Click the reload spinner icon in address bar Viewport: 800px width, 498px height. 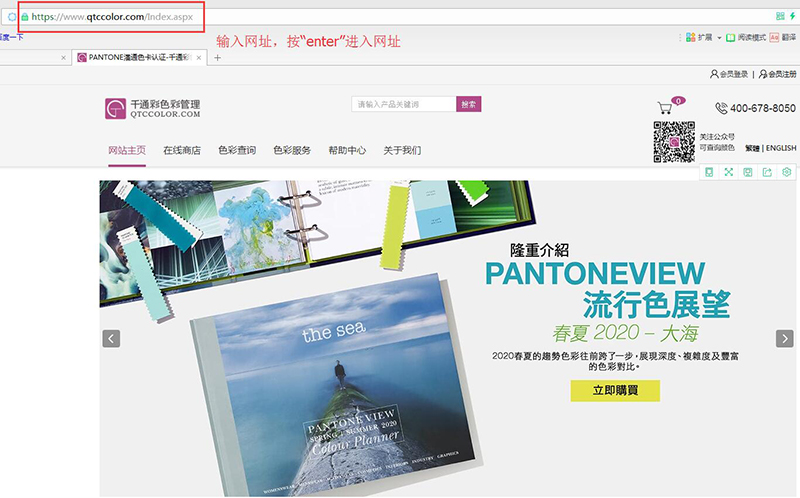[12, 17]
